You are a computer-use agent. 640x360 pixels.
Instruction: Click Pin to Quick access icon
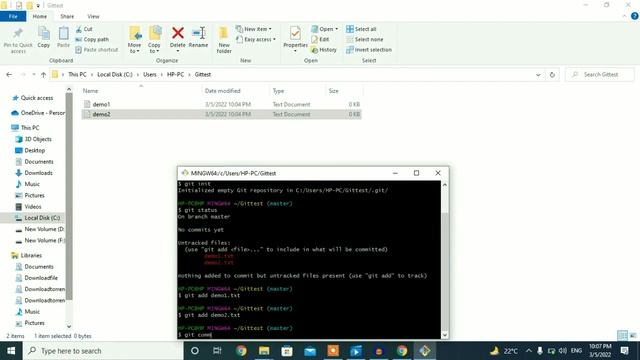[18, 40]
